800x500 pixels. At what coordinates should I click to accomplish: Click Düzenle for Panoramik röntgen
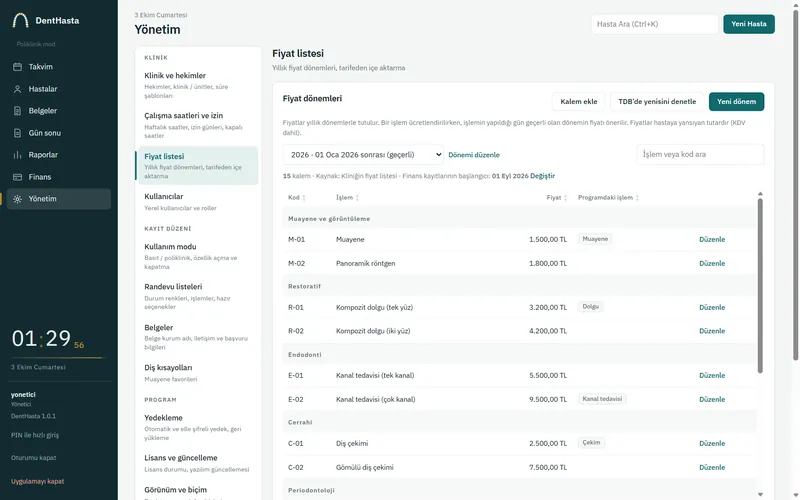(712, 263)
